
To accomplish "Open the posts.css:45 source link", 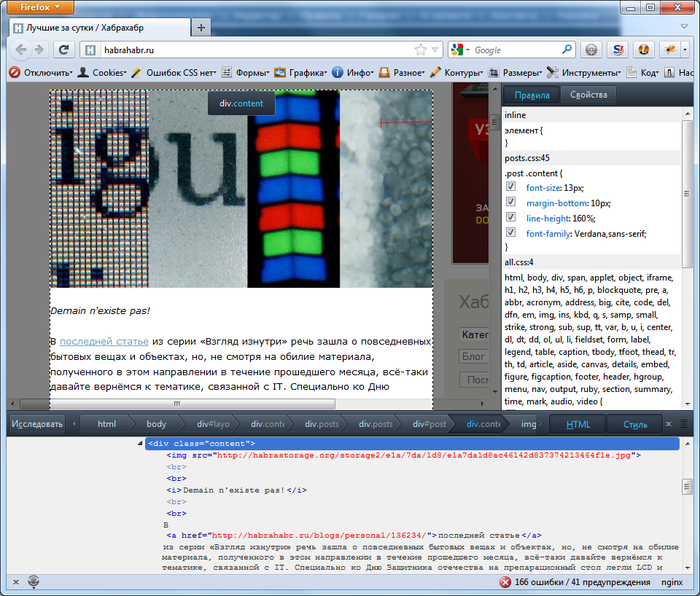I will [527, 158].
